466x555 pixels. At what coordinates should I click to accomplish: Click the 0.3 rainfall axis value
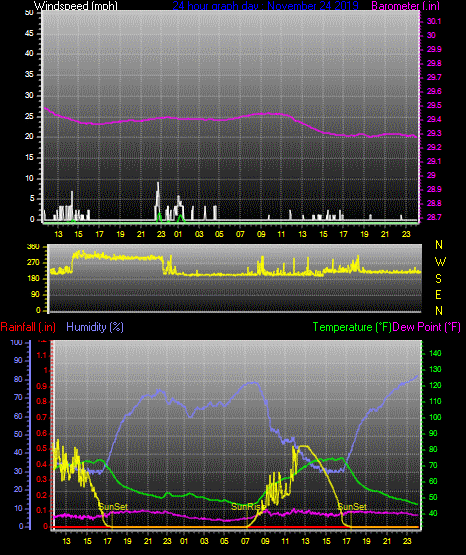click(x=42, y=479)
